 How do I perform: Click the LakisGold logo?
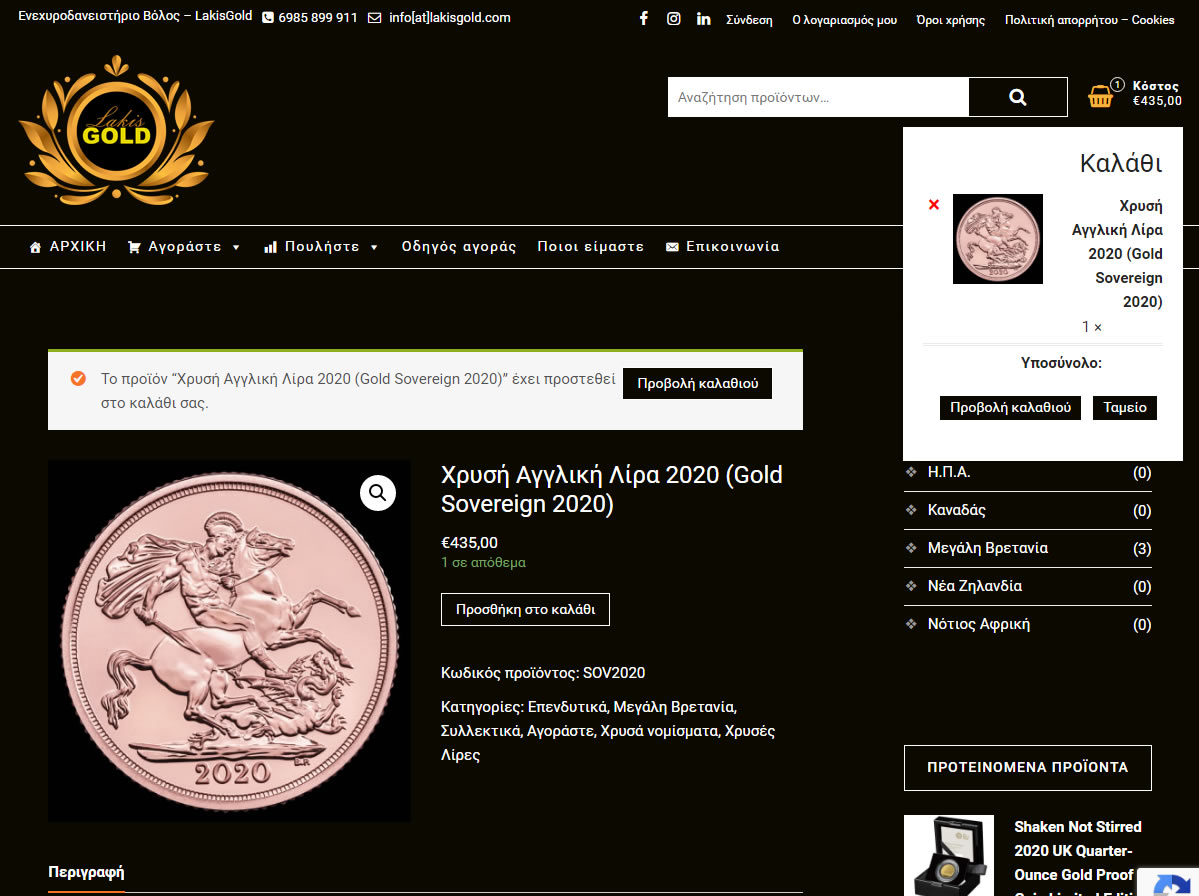(x=116, y=130)
